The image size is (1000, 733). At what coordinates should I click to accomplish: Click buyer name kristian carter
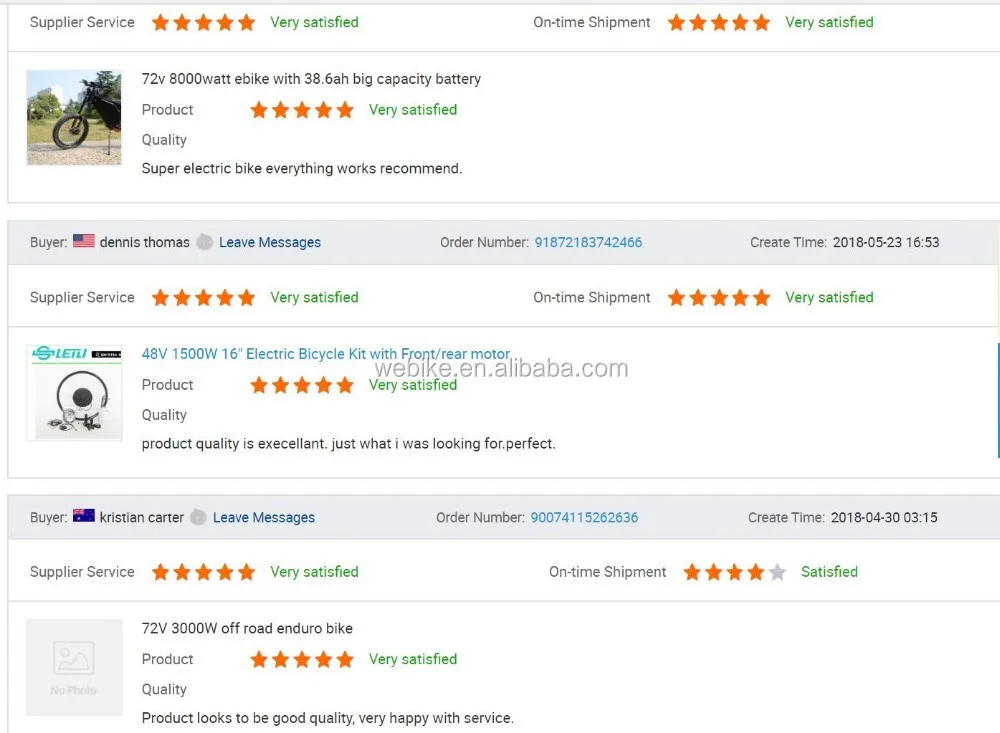point(141,517)
